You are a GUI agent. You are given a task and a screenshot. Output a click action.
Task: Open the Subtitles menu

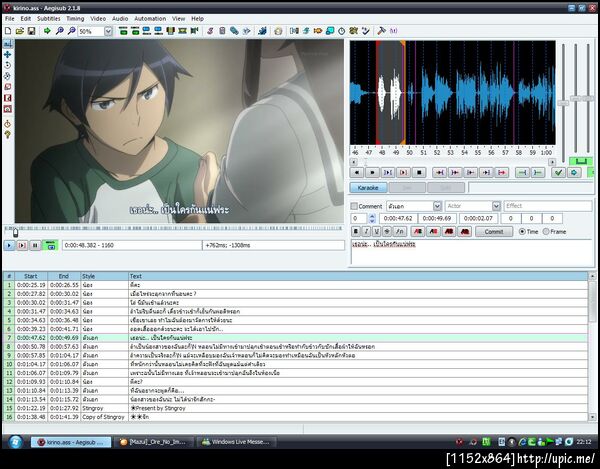point(49,18)
